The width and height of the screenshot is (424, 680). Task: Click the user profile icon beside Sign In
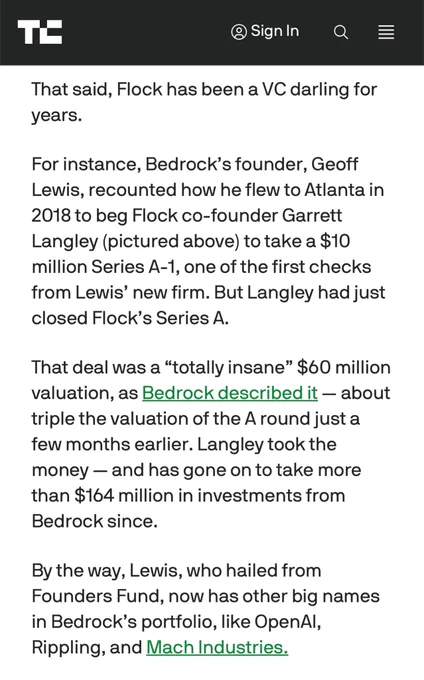(x=239, y=32)
